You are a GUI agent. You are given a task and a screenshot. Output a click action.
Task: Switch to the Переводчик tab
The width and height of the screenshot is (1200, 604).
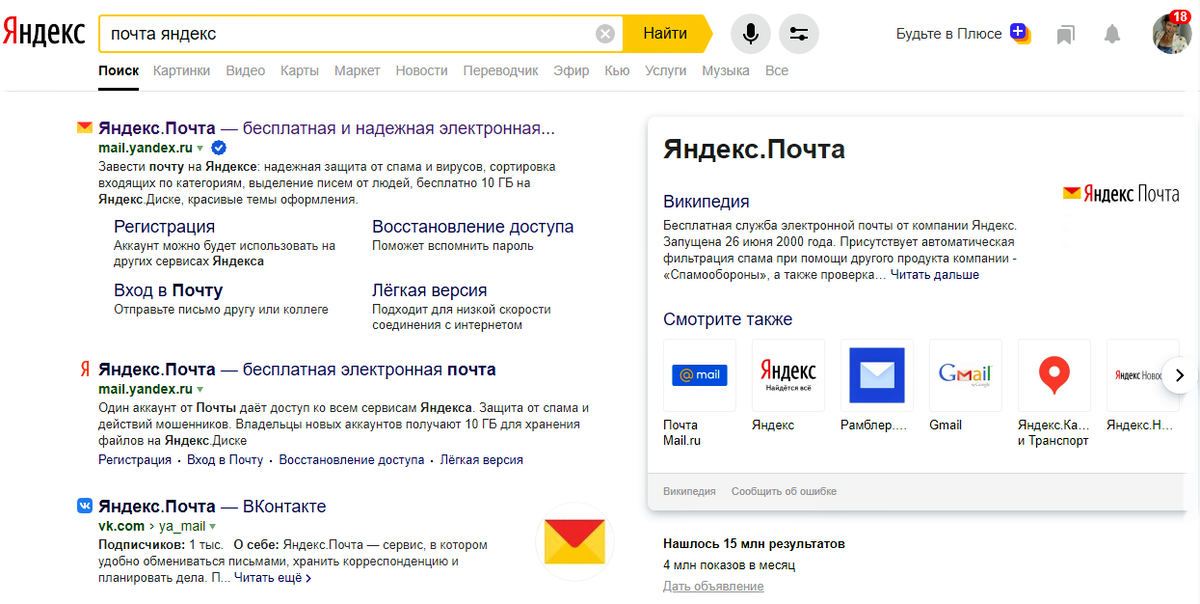[x=500, y=71]
